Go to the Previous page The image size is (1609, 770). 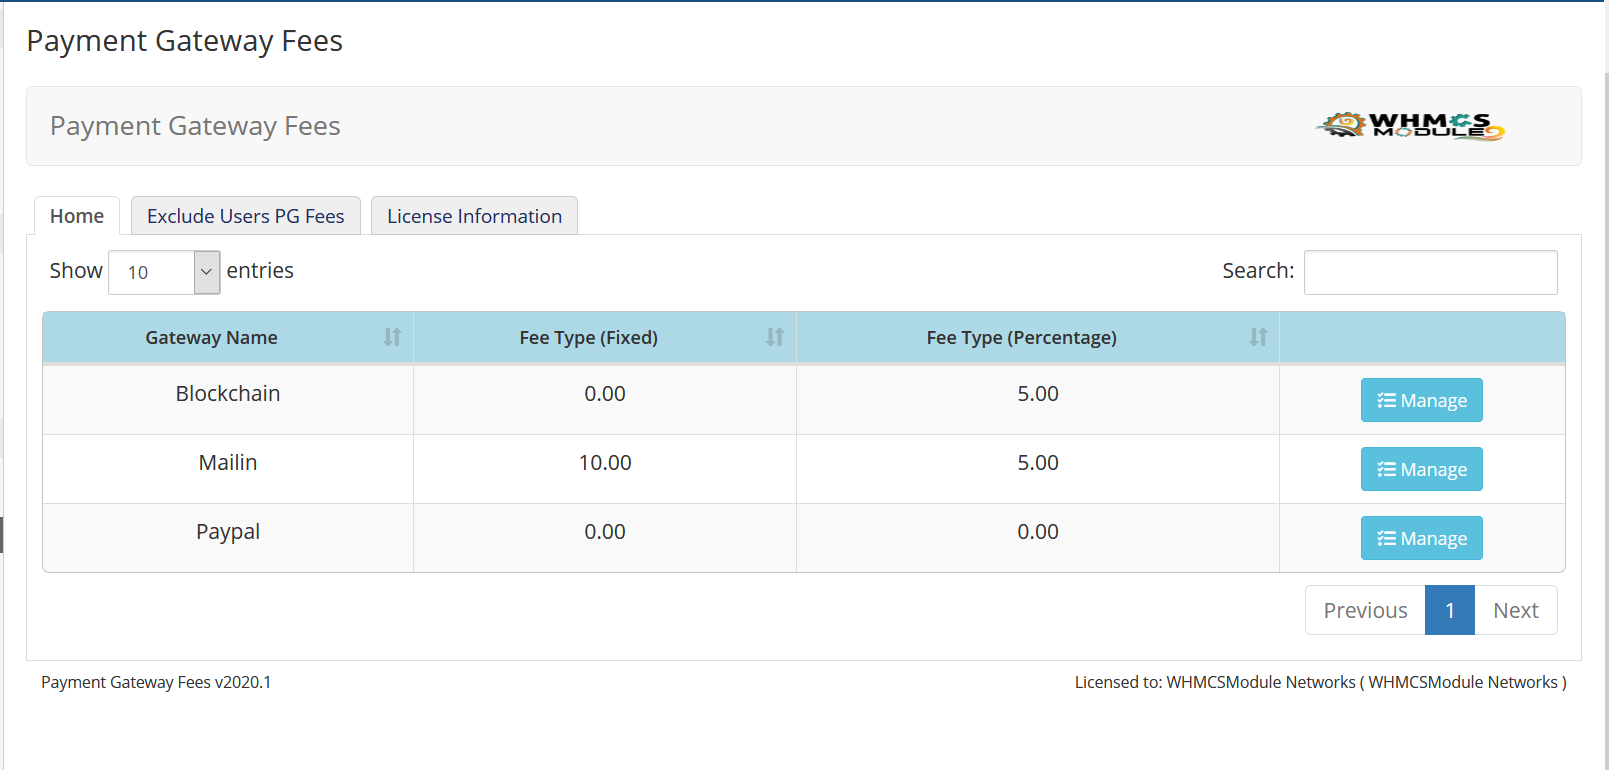pyautogui.click(x=1365, y=610)
